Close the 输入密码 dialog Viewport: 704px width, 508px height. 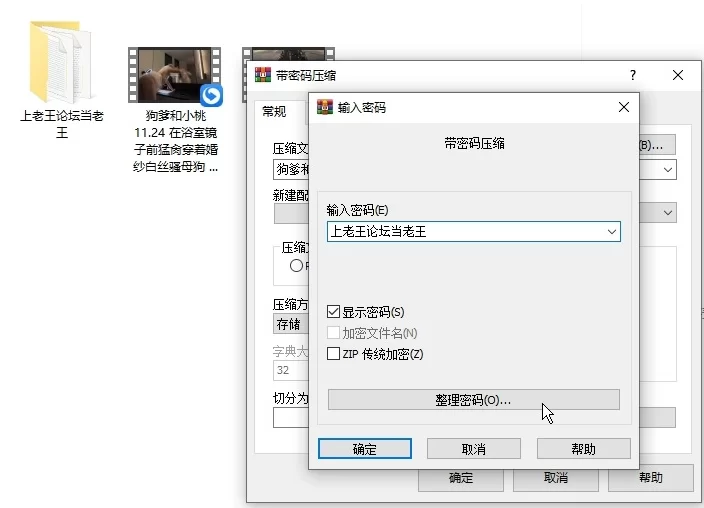pos(624,107)
